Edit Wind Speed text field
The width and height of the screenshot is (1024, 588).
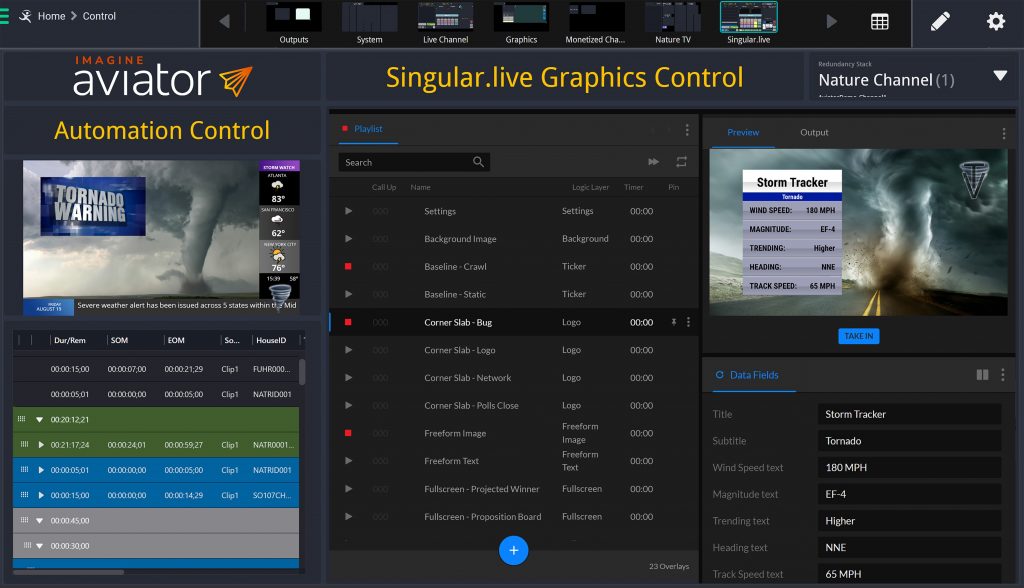909,468
